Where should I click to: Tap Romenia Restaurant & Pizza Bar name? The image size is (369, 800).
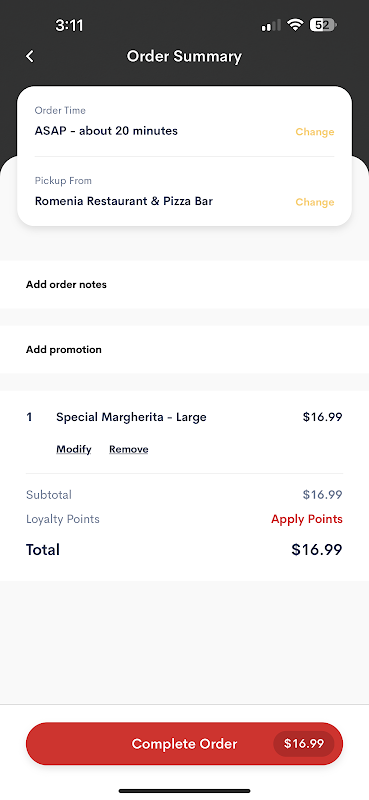coord(124,201)
